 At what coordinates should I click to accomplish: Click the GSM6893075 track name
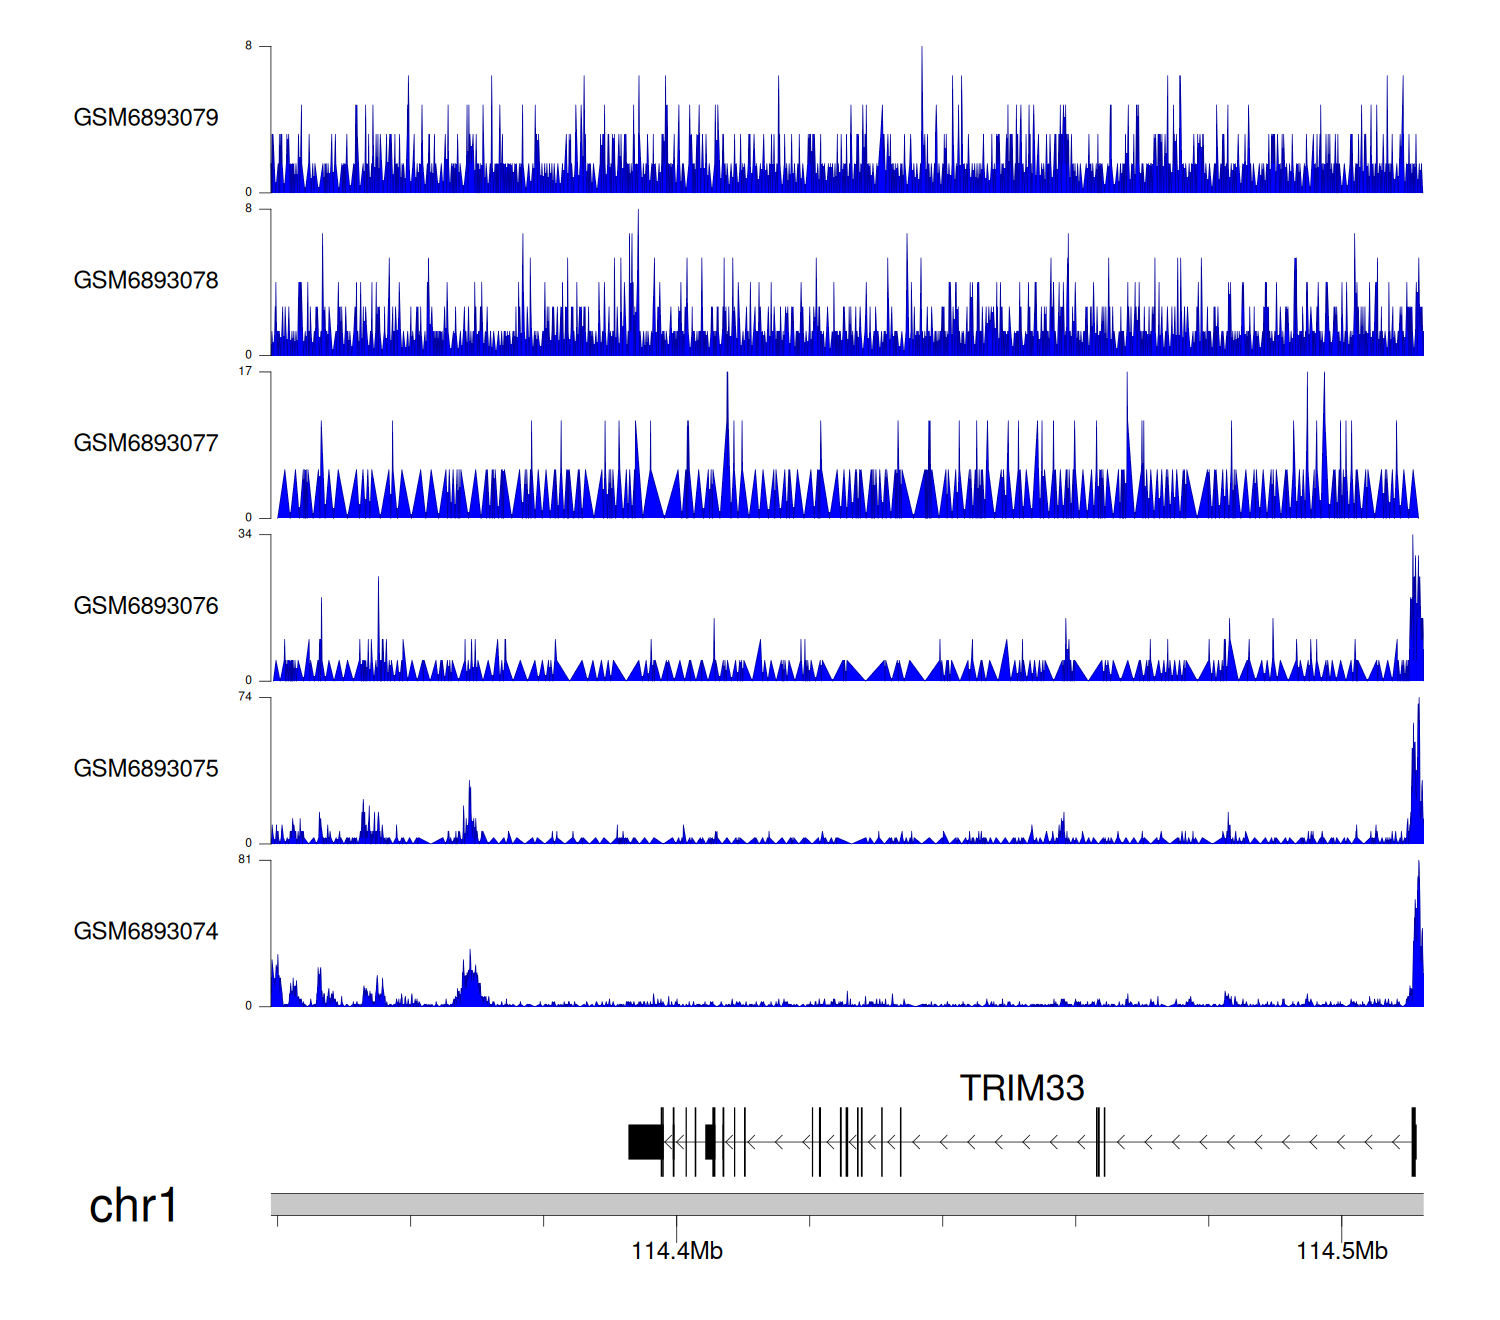click(x=146, y=769)
